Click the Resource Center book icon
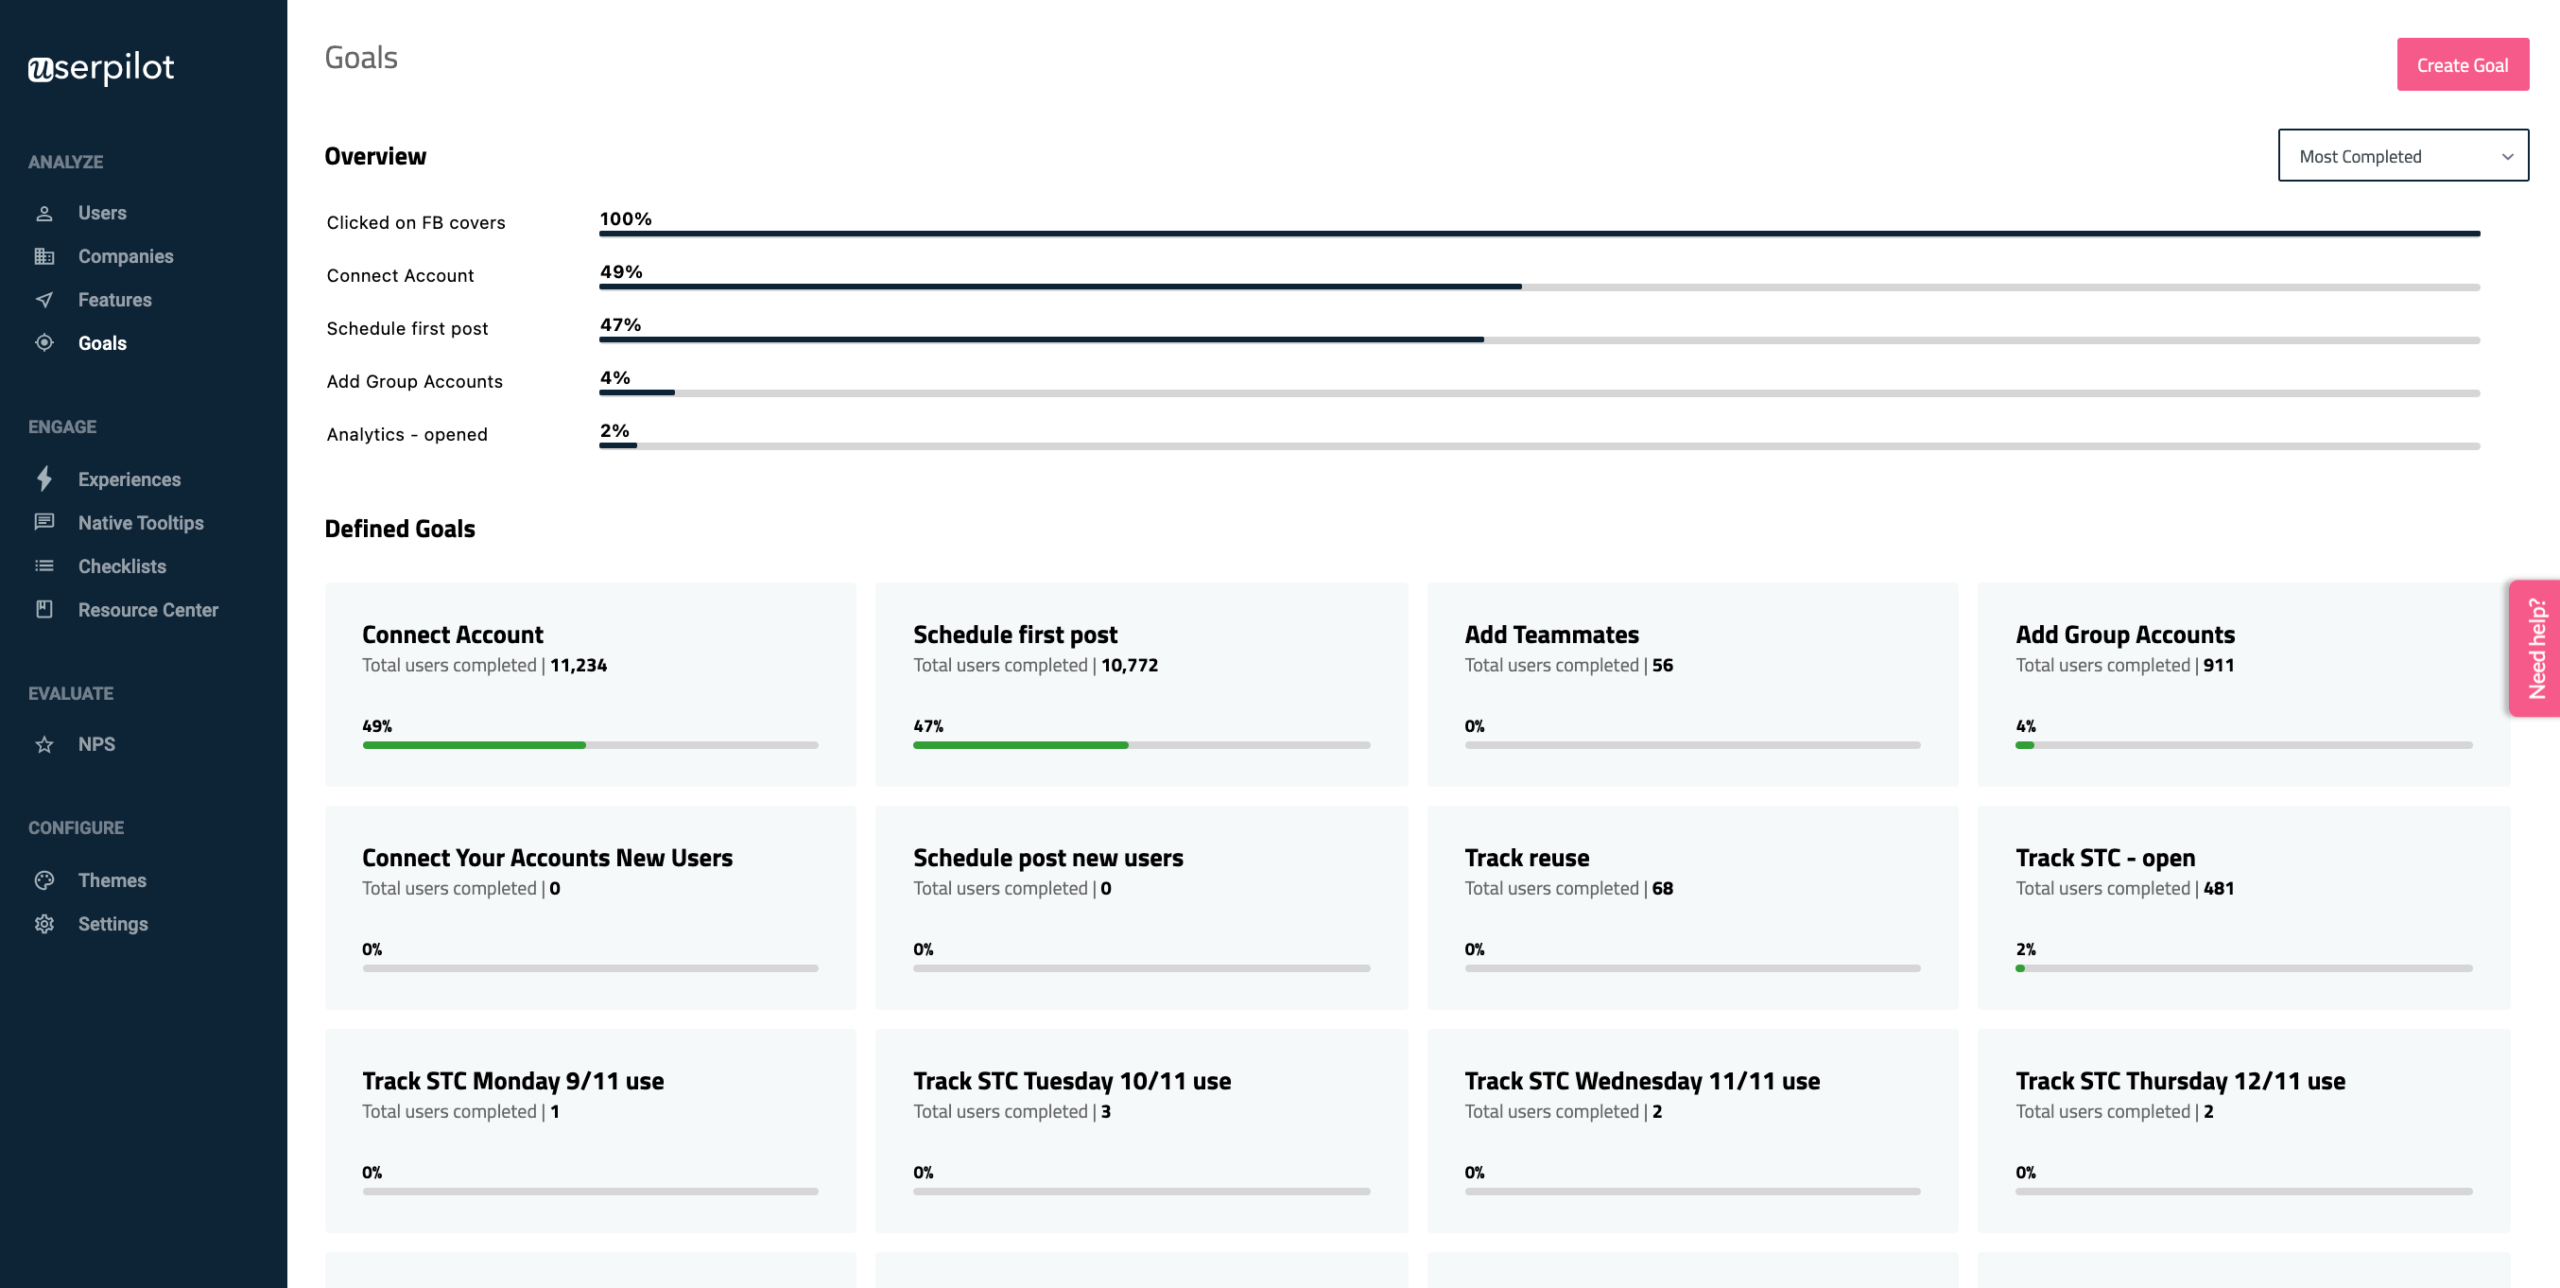 (44, 609)
